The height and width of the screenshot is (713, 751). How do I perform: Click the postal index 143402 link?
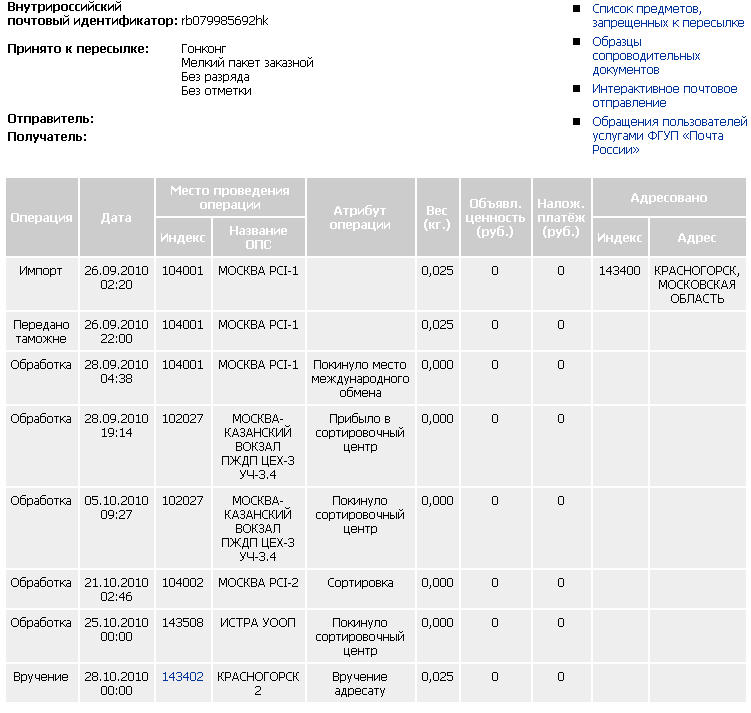tap(182, 677)
